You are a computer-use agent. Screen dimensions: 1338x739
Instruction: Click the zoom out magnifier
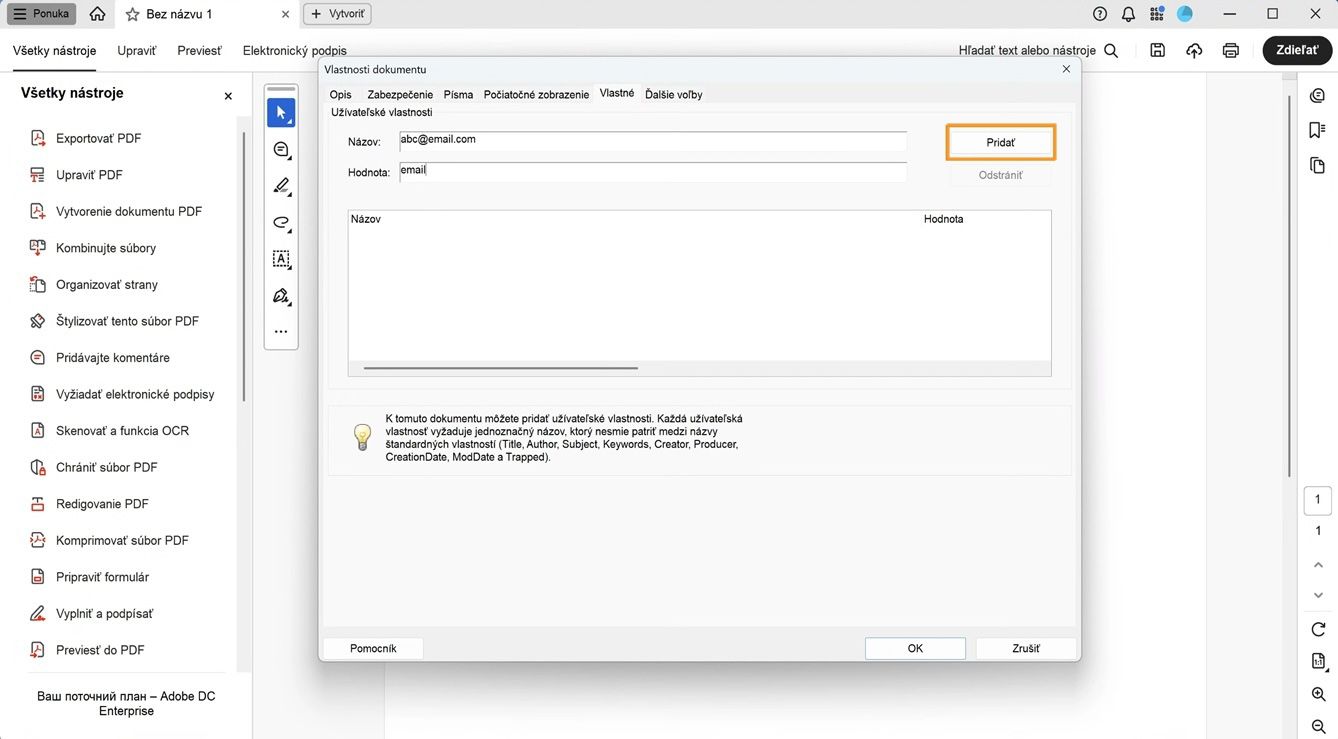click(1318, 727)
